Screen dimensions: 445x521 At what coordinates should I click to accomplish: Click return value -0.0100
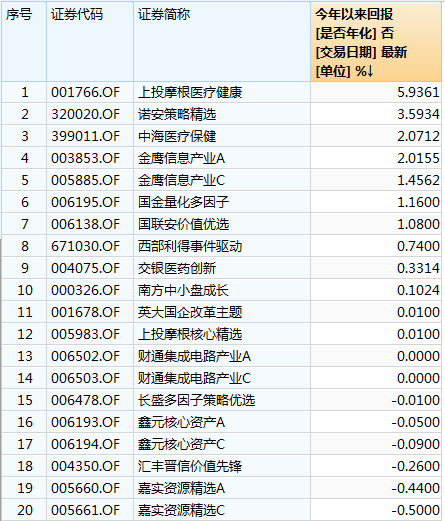point(416,400)
